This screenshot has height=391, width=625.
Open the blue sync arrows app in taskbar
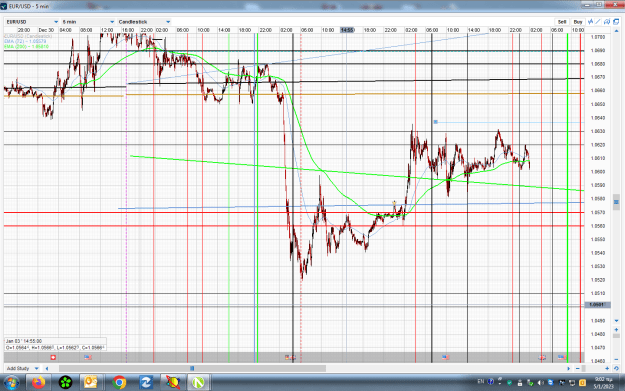coord(146,383)
